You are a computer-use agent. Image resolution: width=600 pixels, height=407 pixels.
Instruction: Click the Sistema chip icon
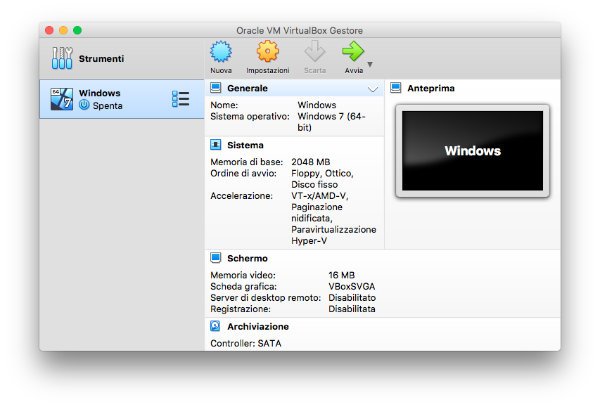pos(215,145)
